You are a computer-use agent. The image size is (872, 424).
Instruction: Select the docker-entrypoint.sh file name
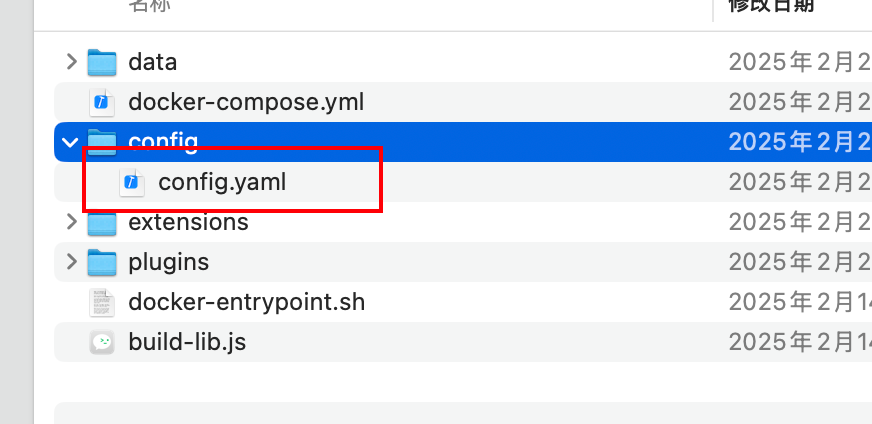246,302
